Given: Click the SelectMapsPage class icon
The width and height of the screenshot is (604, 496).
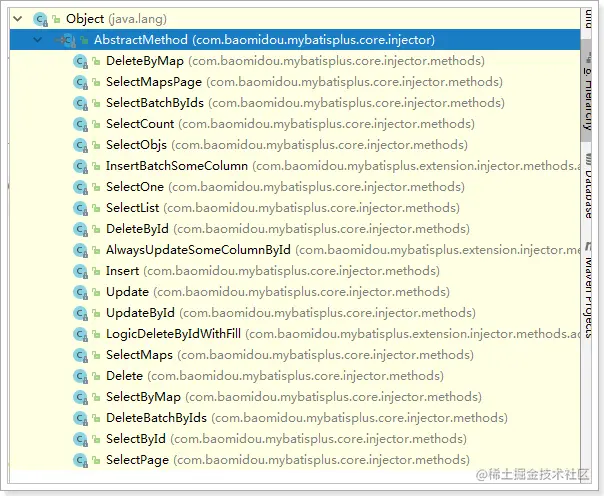Looking at the screenshot, I should click(81, 82).
